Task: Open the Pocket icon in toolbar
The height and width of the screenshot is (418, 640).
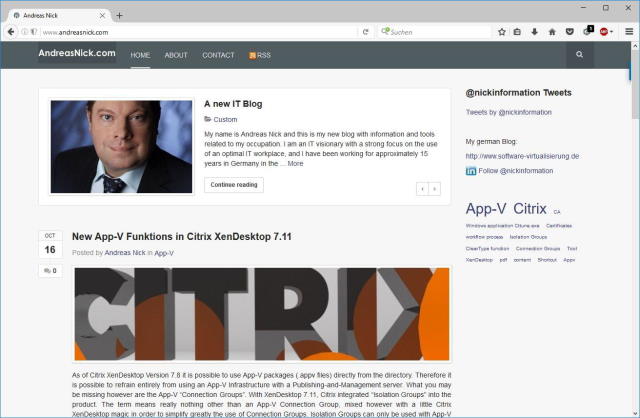Action: pos(570,32)
